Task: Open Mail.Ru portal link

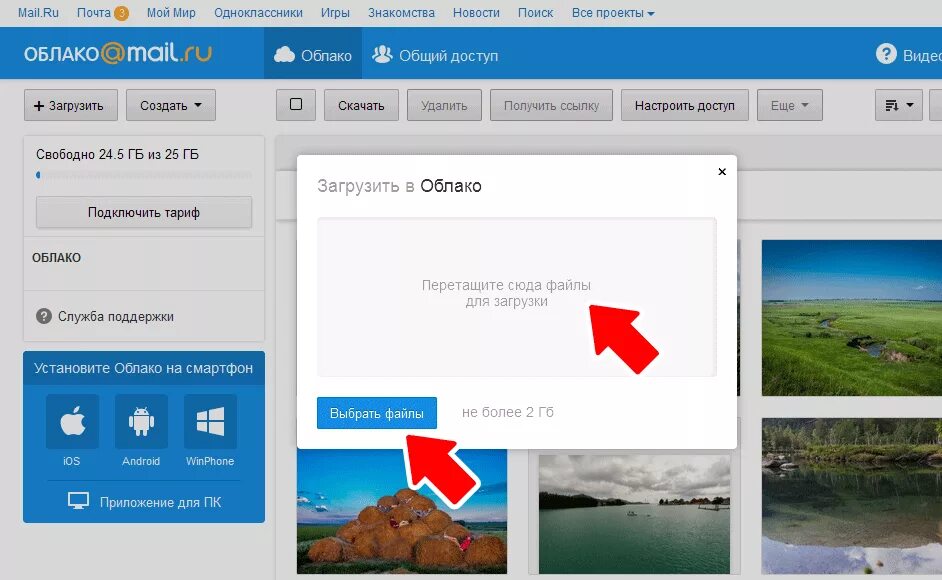Action: (x=38, y=13)
